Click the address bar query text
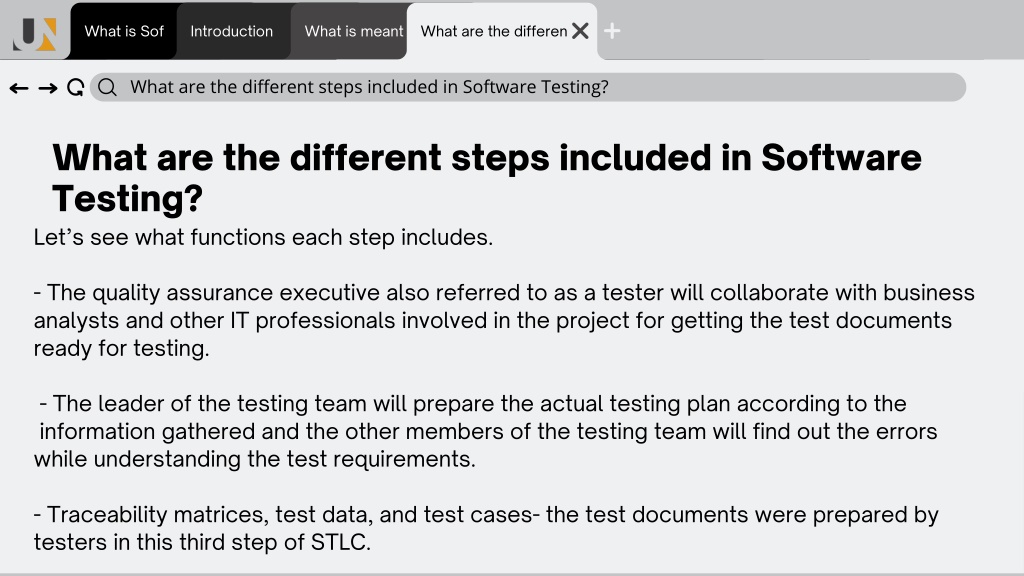Image resolution: width=1024 pixels, height=576 pixels. click(369, 87)
